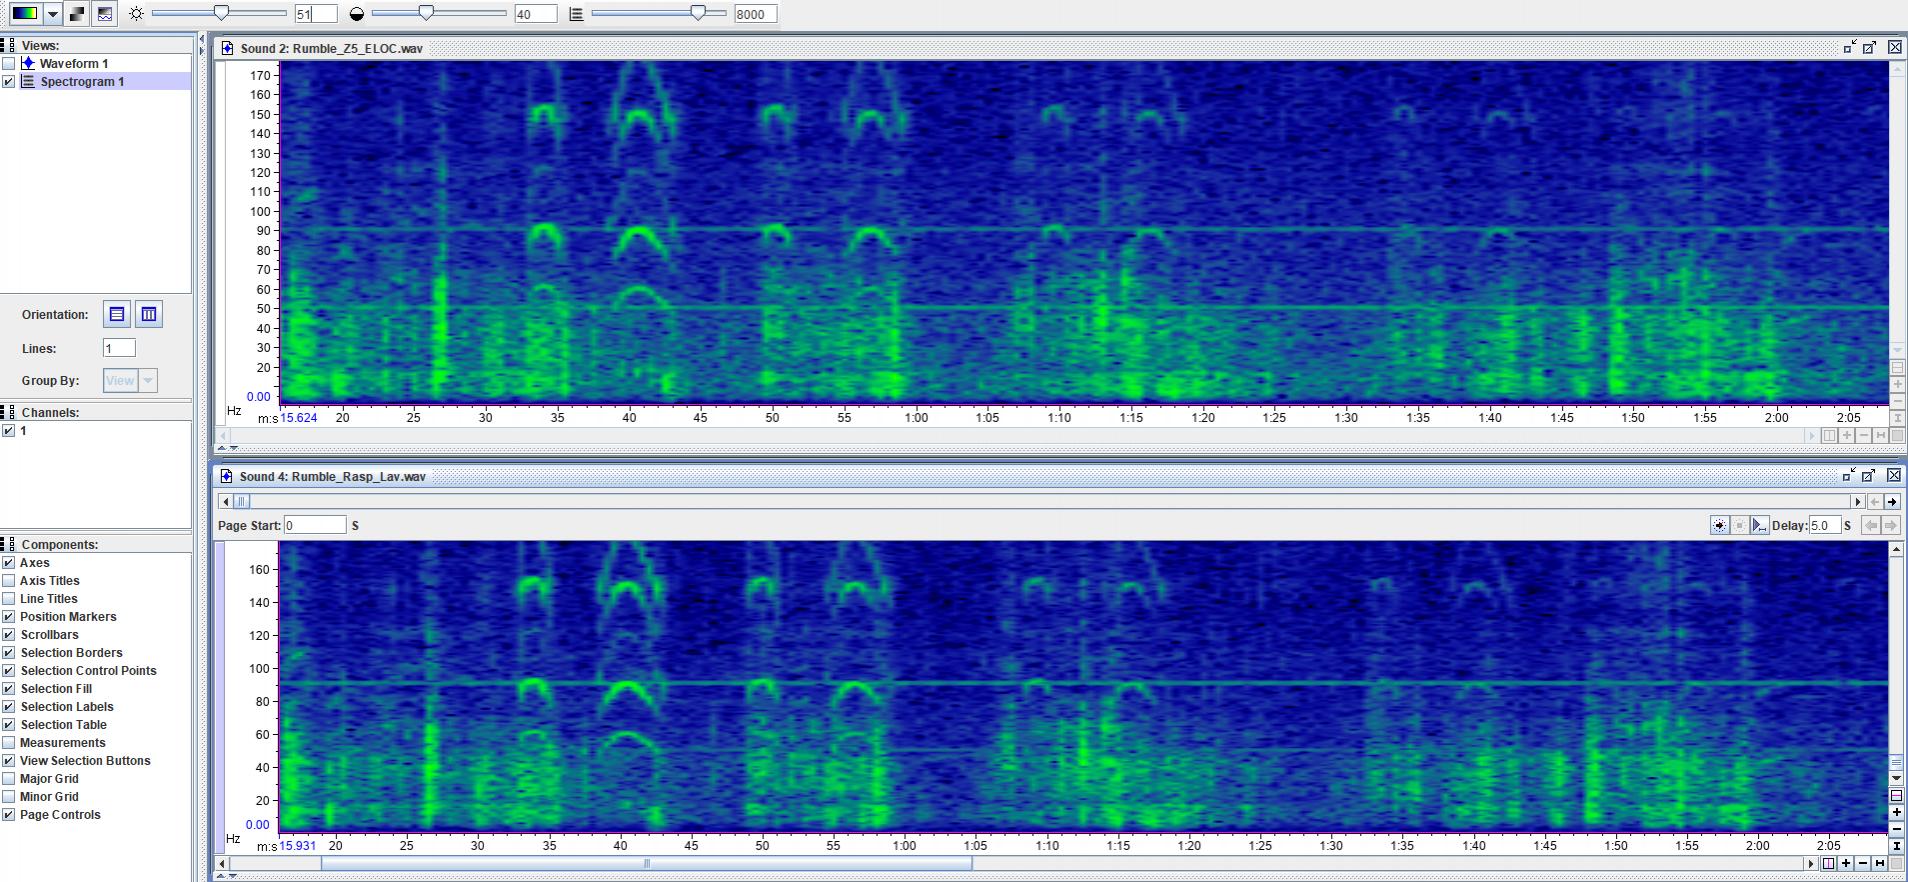
Task: Click the contrast half-circle icon
Action: 357,14
